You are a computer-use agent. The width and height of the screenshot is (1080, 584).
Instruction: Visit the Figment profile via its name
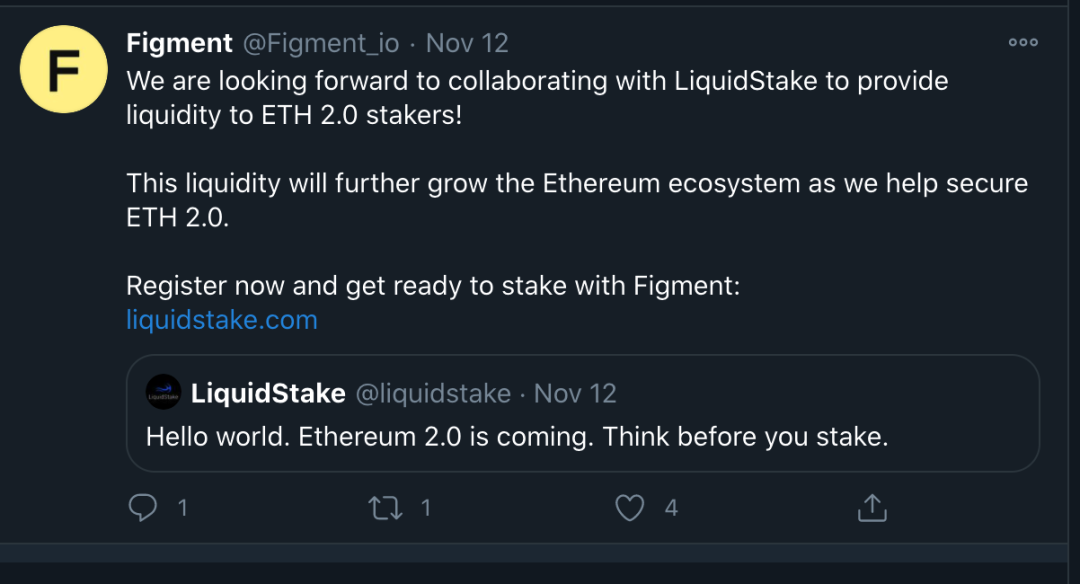tap(179, 42)
